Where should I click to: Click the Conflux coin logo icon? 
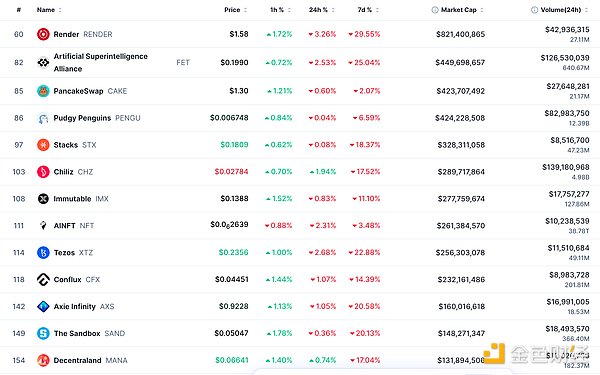coord(43,280)
